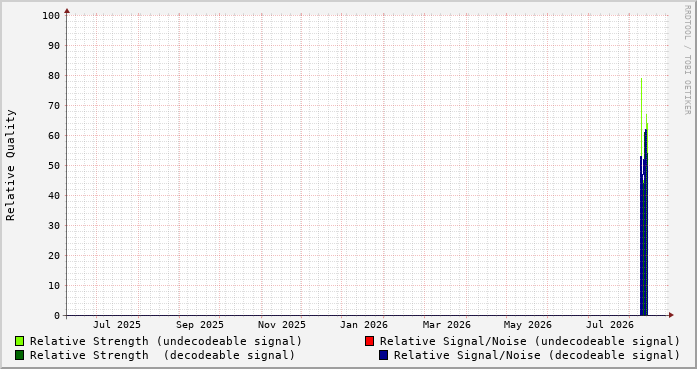Click the light green undecodeable strength swatch
The width and height of the screenshot is (697, 369).
20,341
